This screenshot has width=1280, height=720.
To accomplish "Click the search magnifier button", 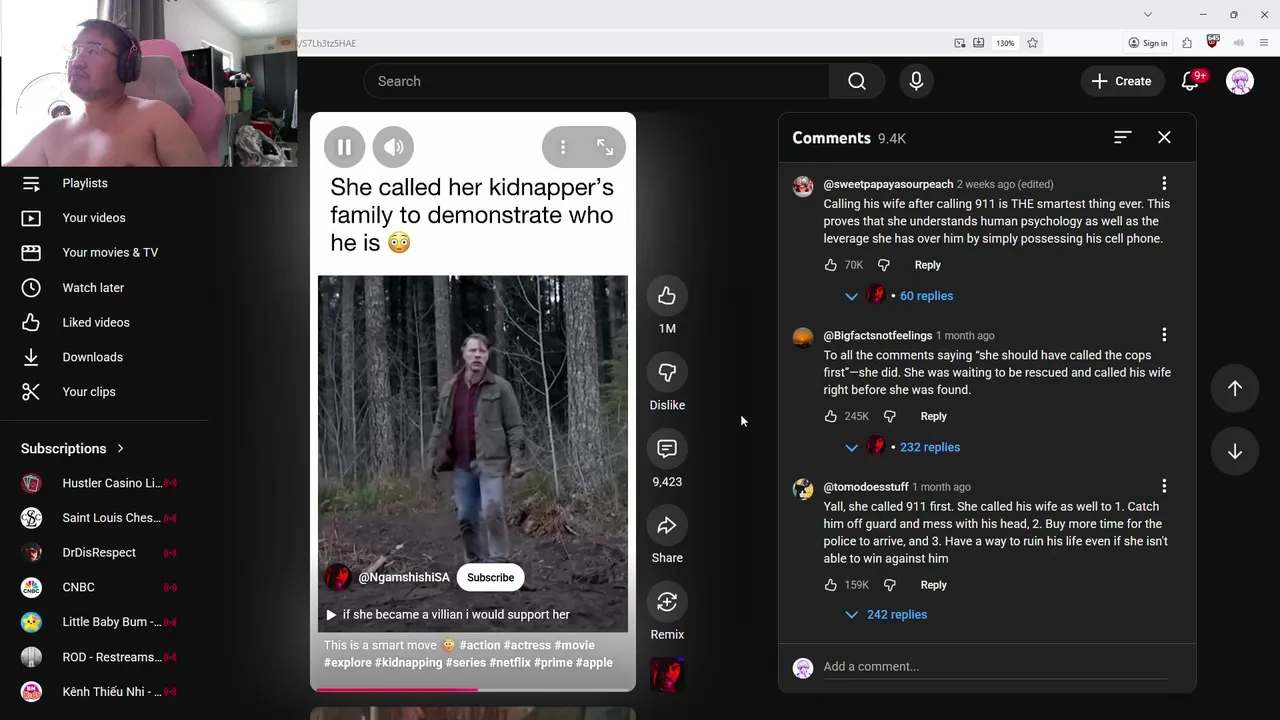I will [857, 81].
